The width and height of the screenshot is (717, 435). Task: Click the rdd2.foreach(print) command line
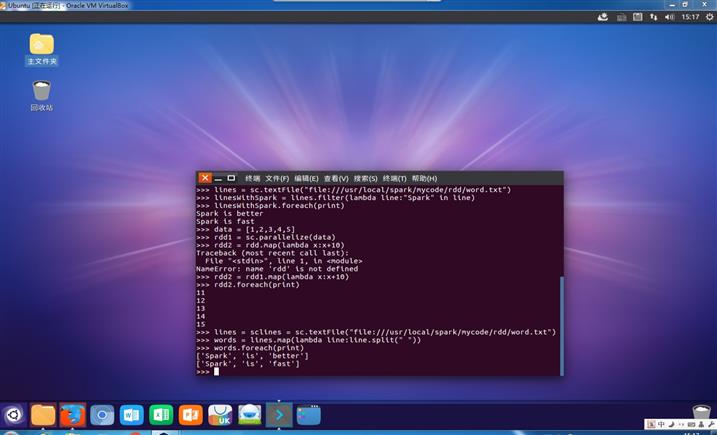[248, 285]
